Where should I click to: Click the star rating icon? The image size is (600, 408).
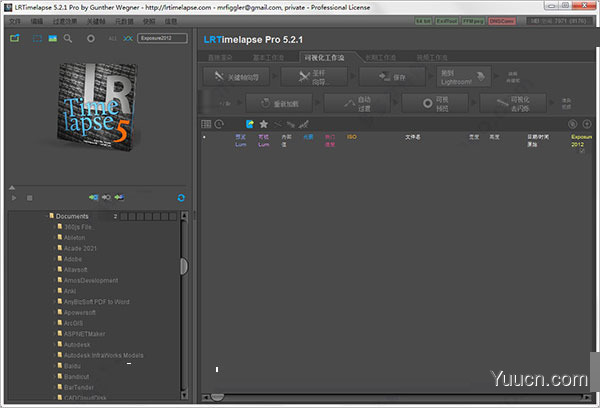[x=264, y=124]
